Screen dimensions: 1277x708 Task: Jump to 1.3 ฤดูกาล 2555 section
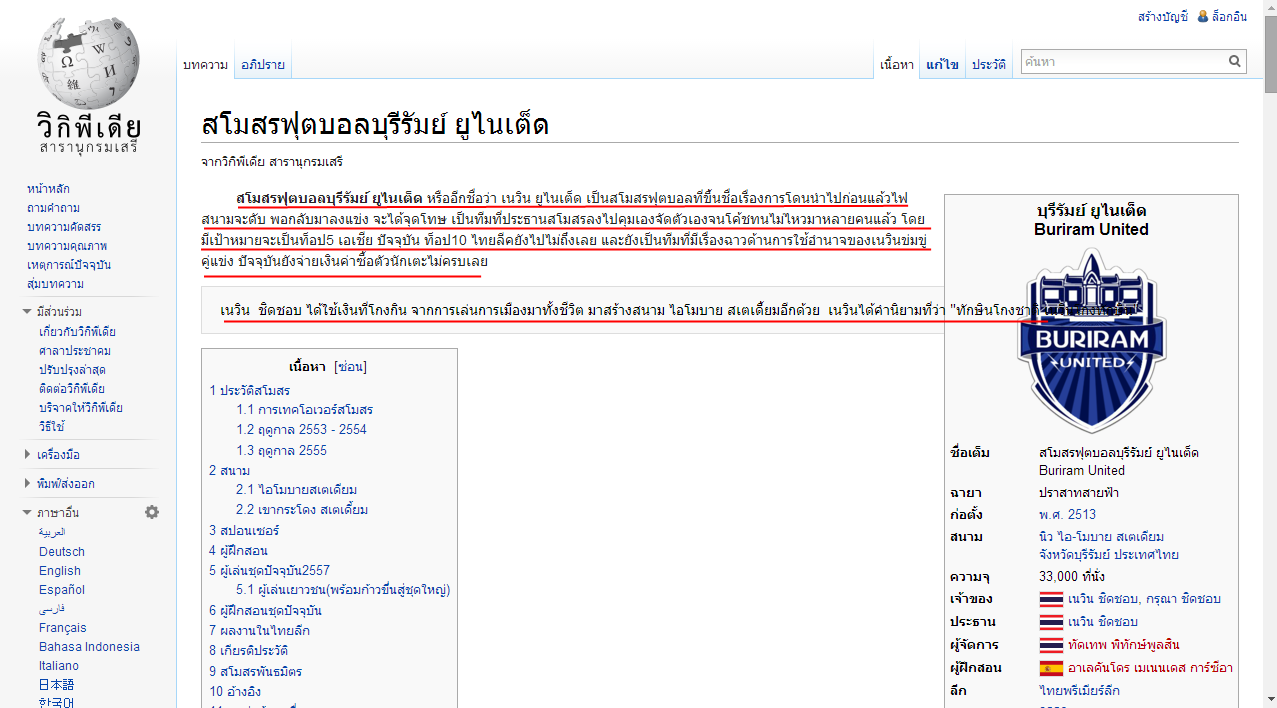pos(282,450)
